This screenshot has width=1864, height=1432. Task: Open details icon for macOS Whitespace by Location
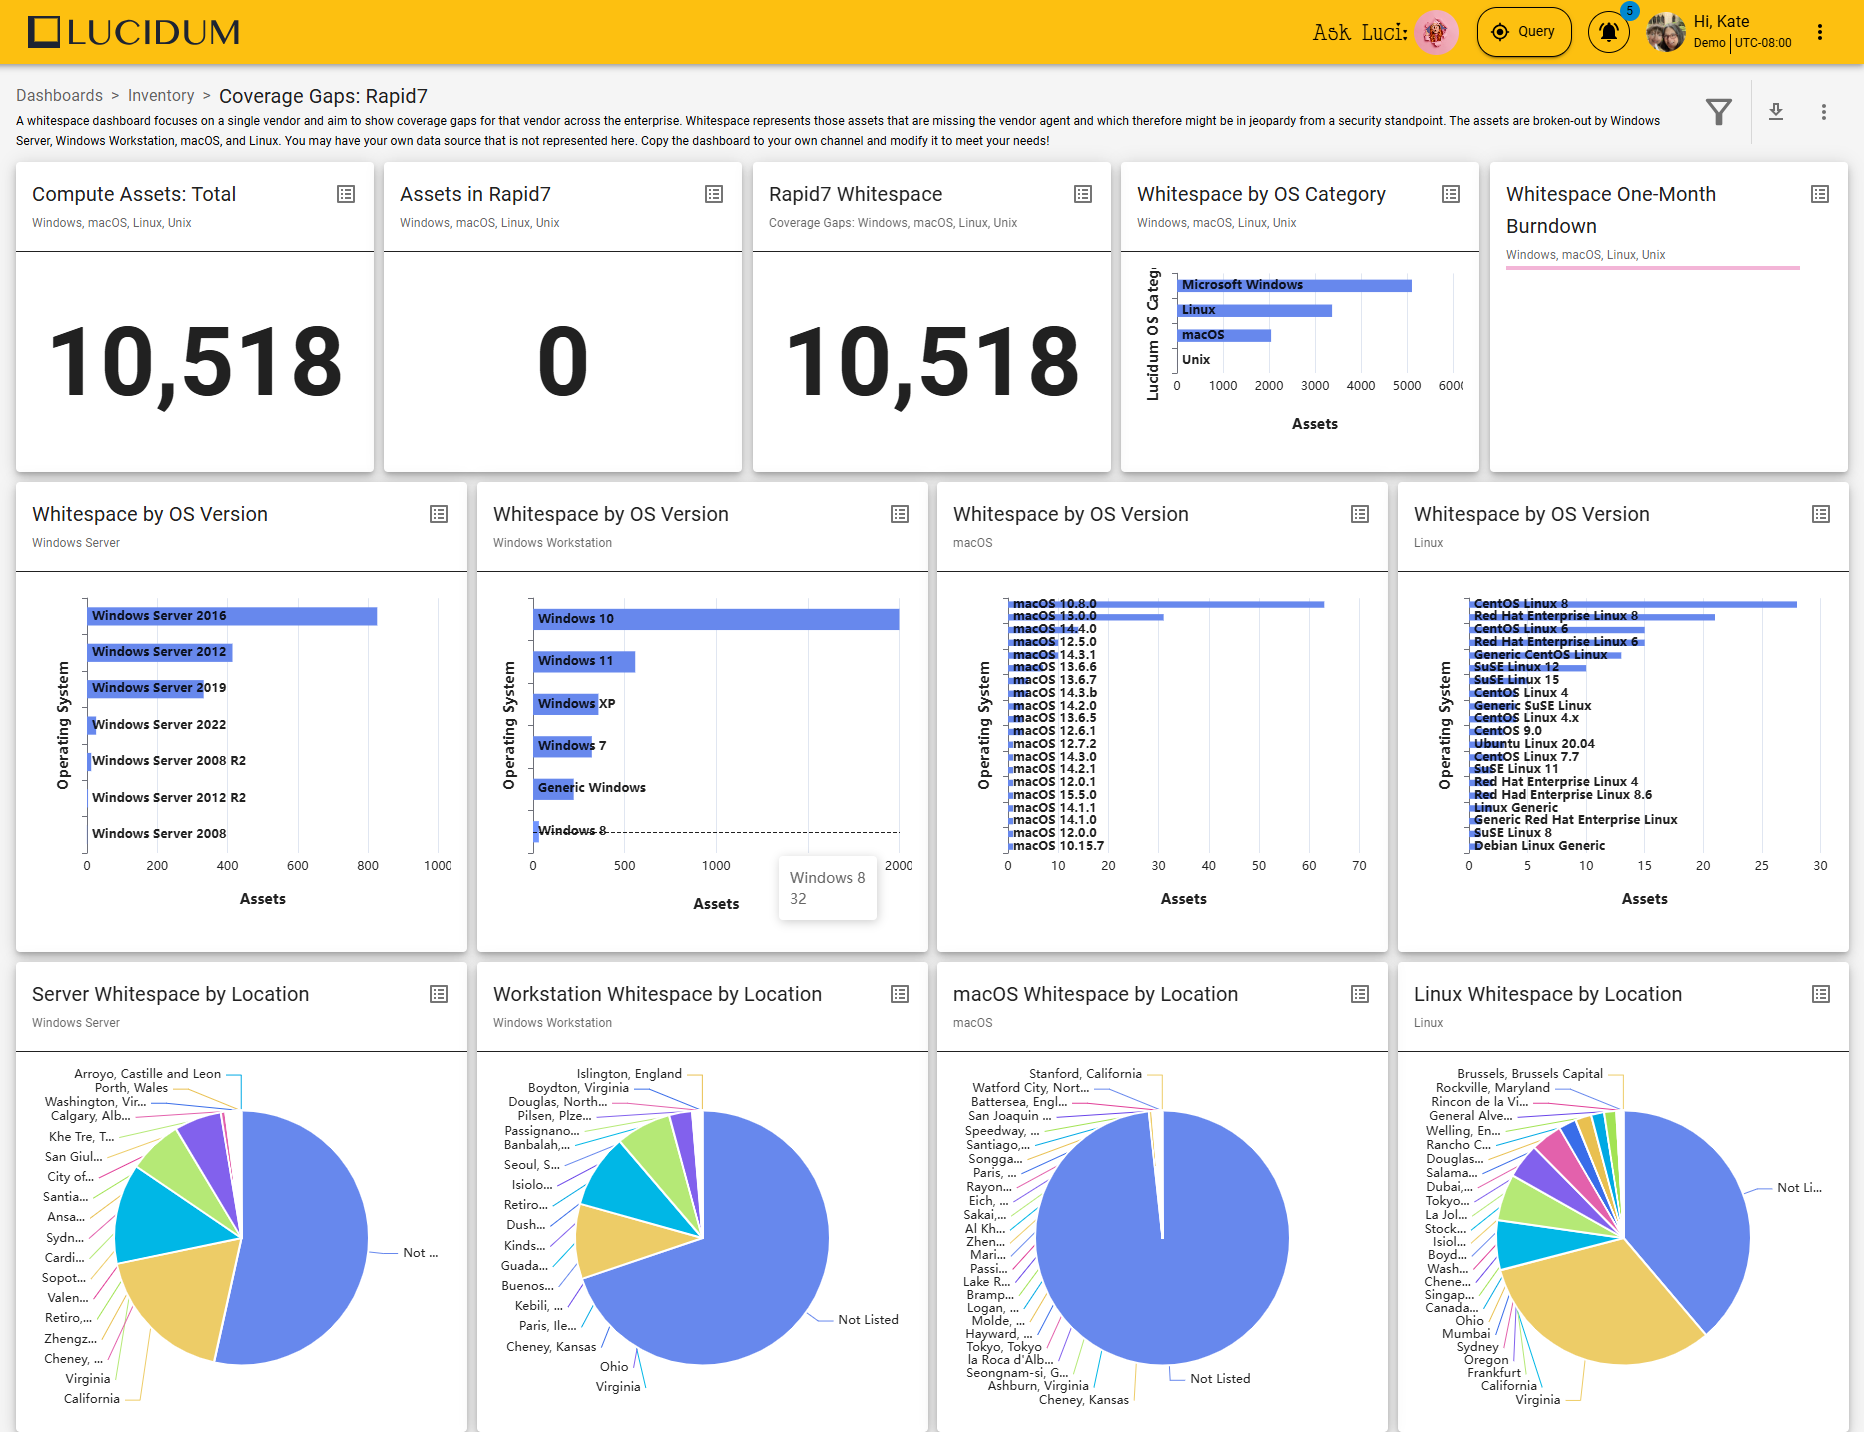pos(1360,994)
